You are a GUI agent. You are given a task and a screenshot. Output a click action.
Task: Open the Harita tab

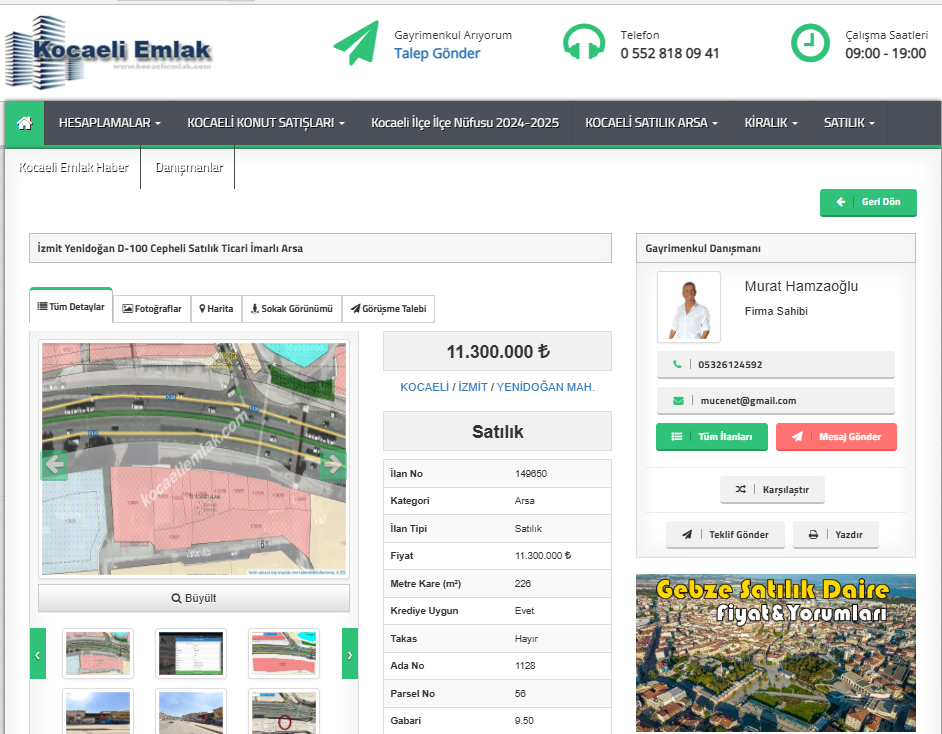pyautogui.click(x=216, y=309)
